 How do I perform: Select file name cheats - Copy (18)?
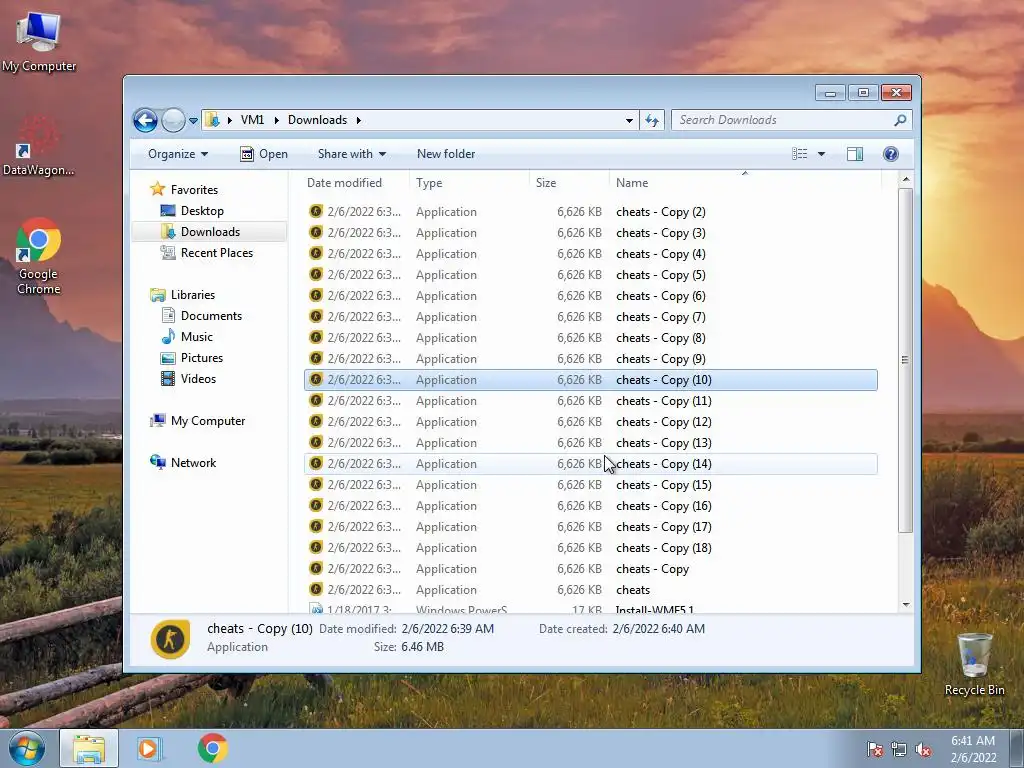664,548
